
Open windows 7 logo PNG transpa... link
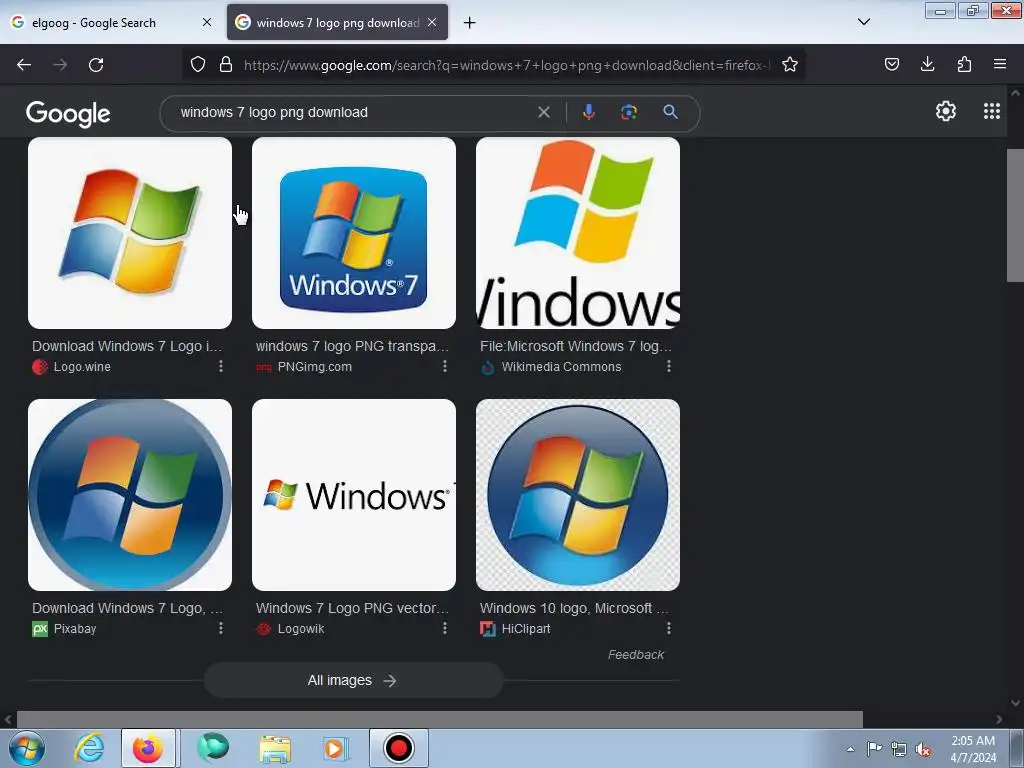point(352,346)
